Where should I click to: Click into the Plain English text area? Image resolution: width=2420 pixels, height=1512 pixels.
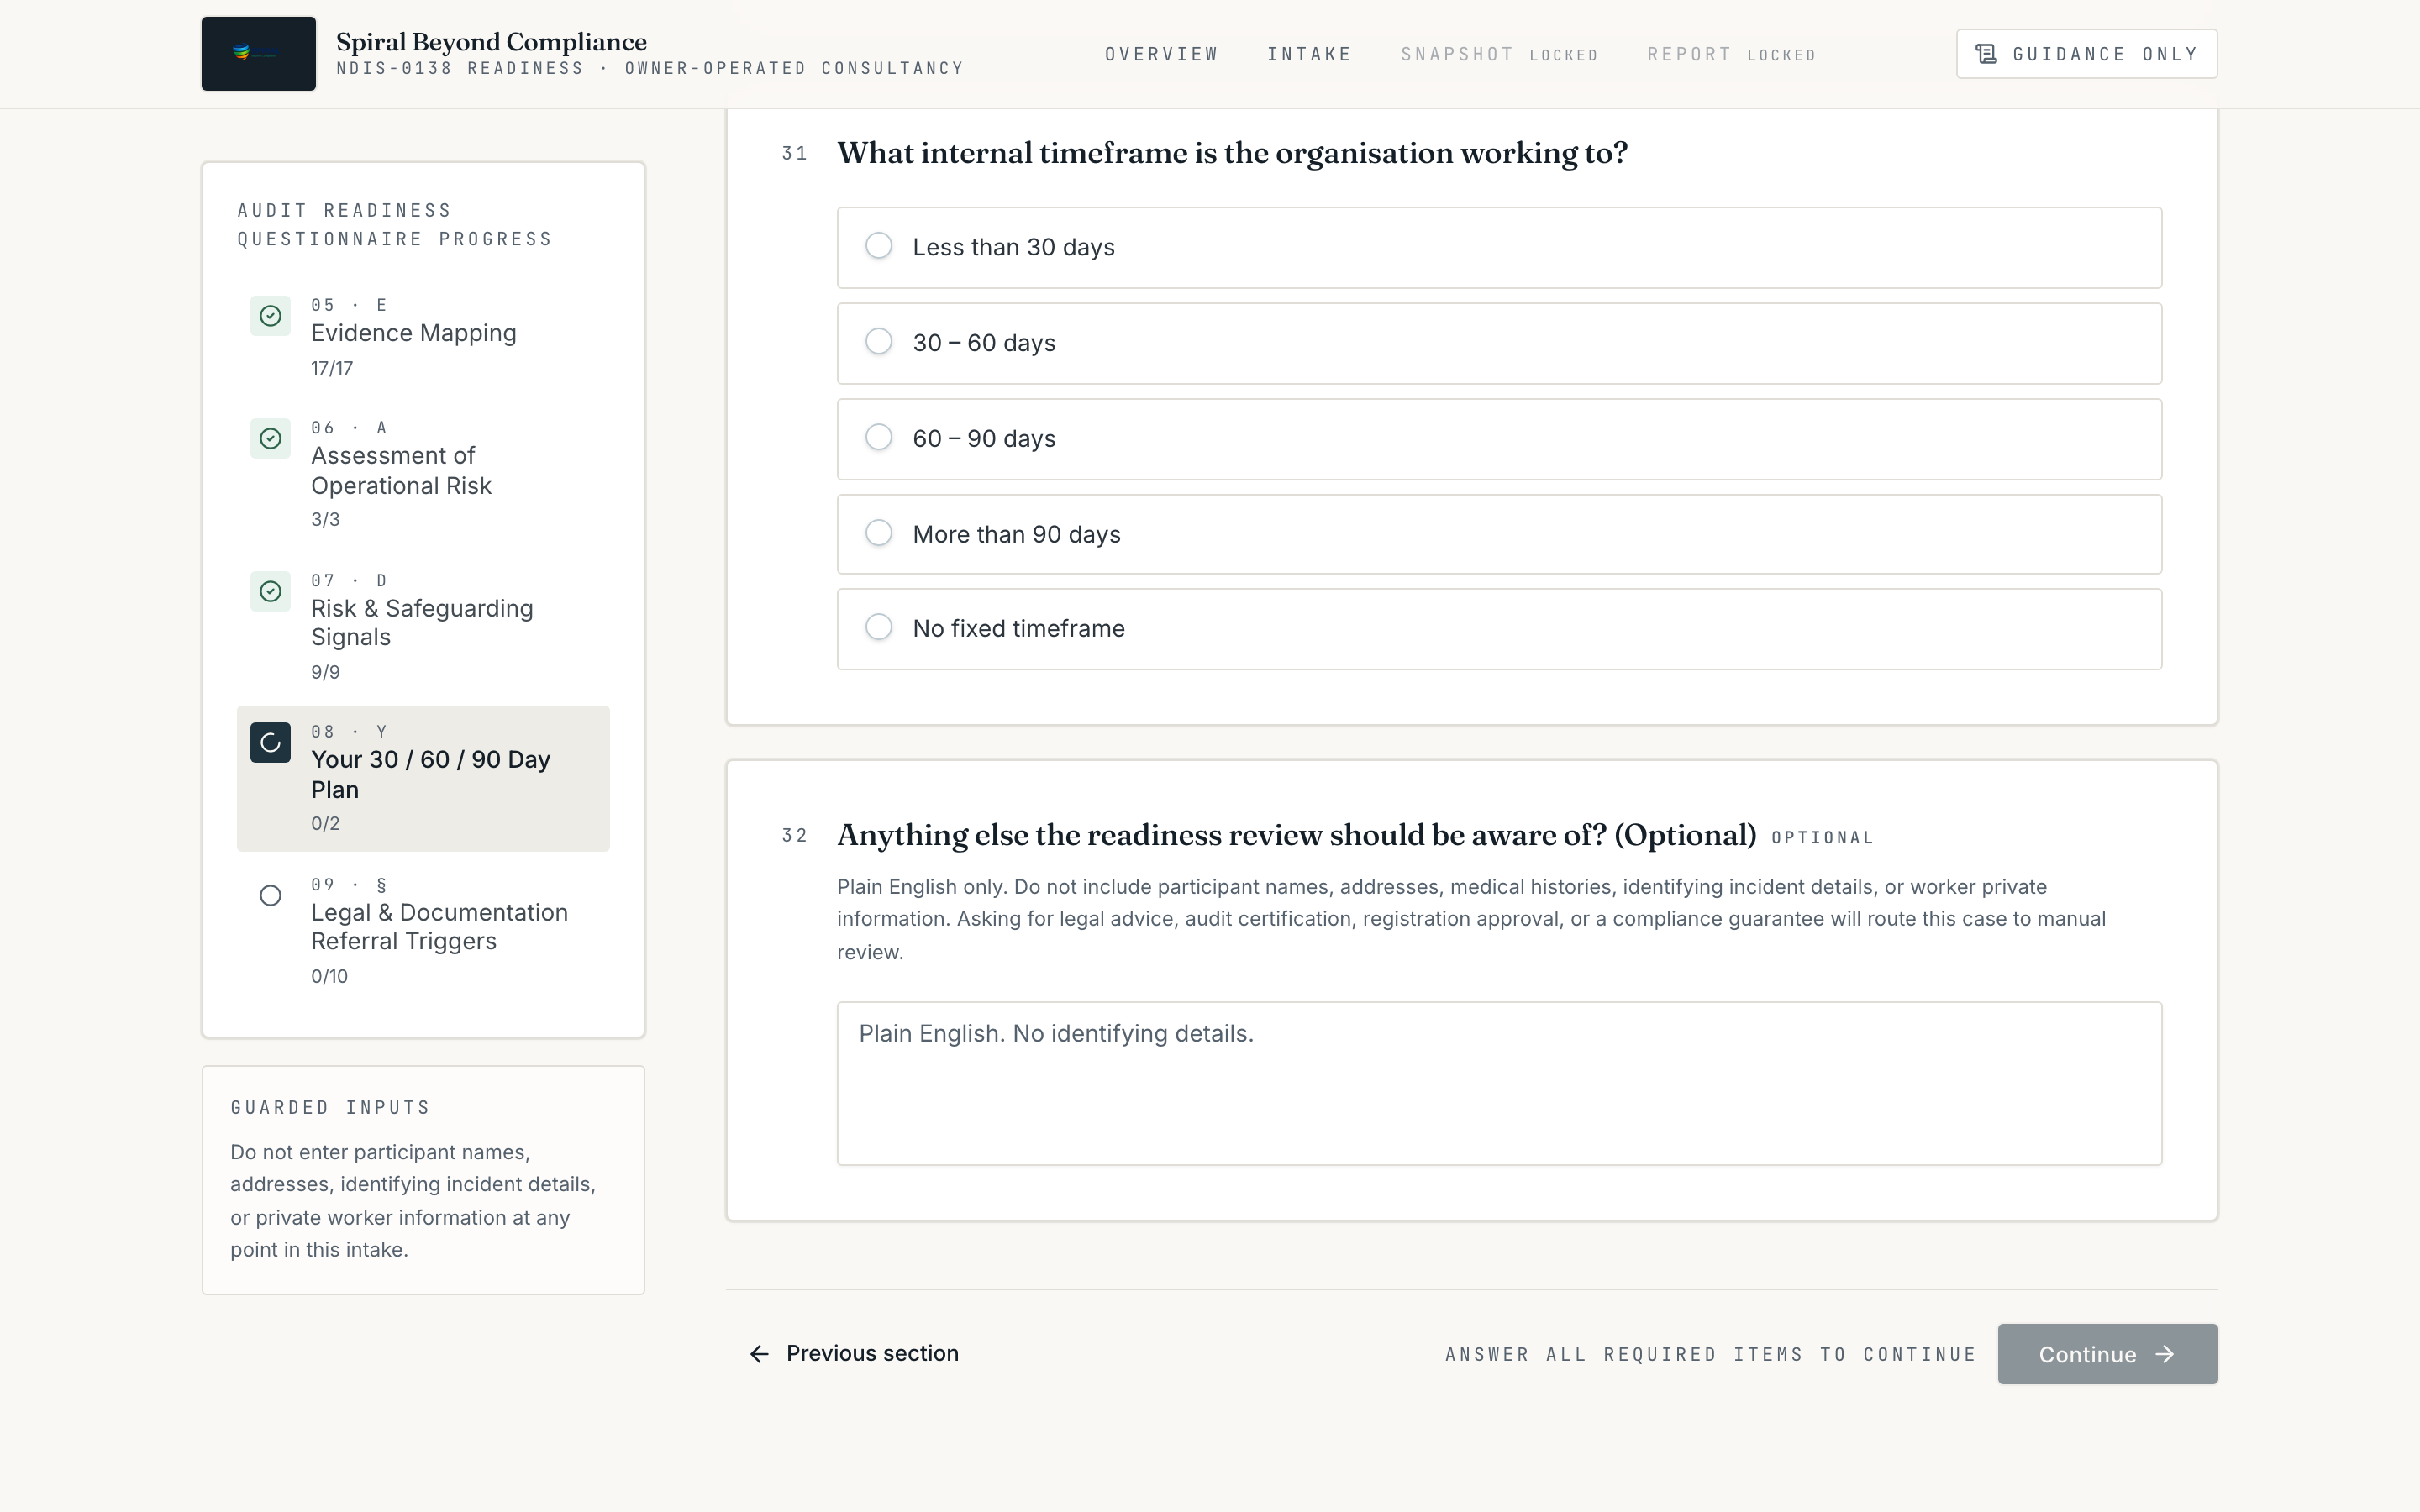pos(1499,1084)
